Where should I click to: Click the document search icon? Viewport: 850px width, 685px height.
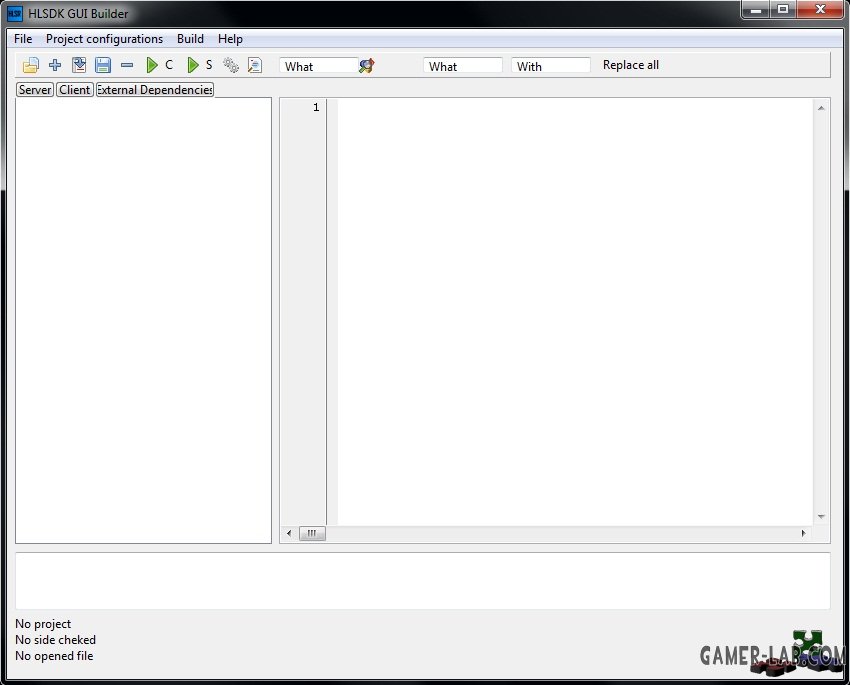tap(255, 65)
